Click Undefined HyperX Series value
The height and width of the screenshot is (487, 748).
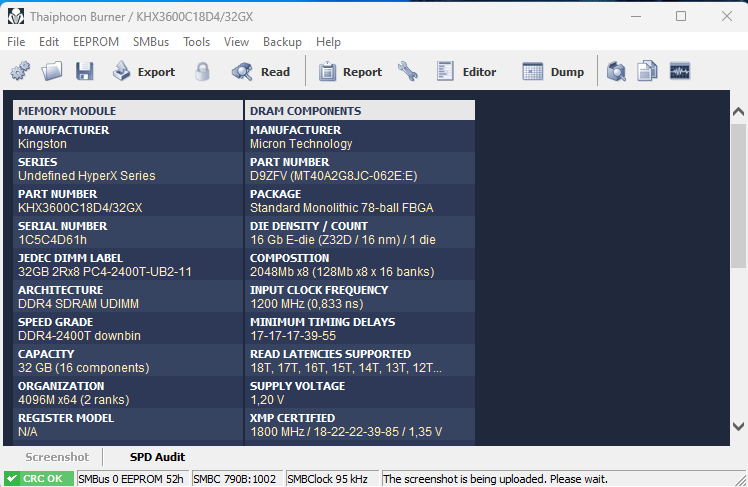coord(87,176)
